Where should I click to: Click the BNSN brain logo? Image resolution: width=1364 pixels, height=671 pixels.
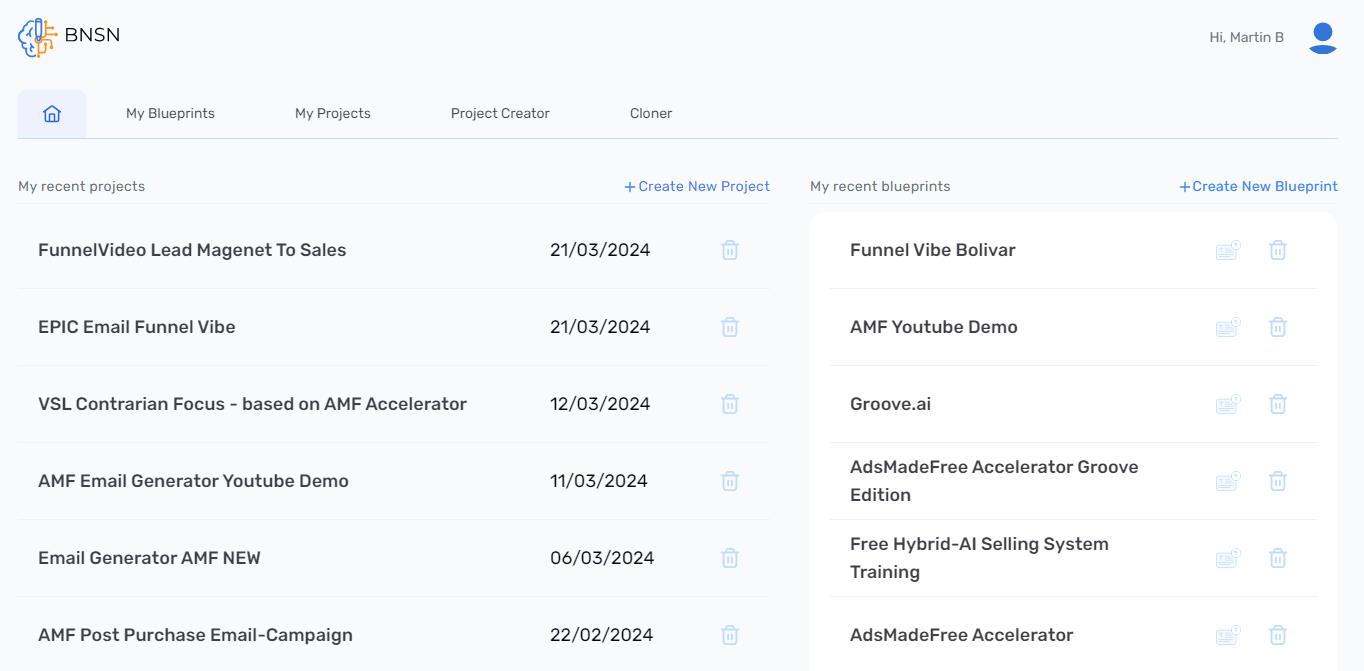38,36
